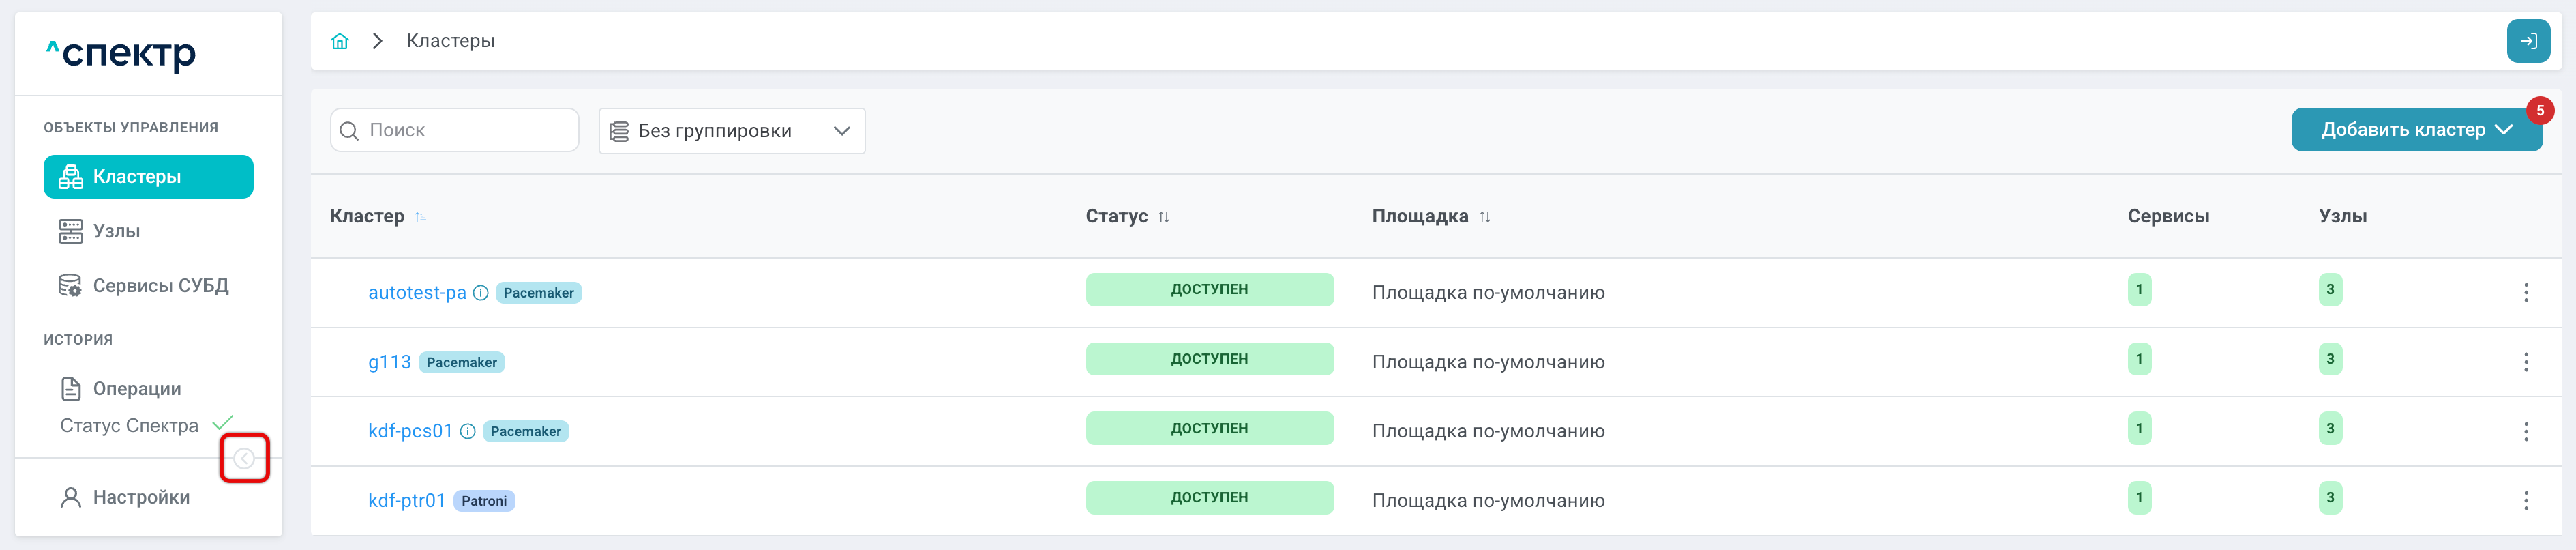Open three-dot menu for autotest-pa row
Screen dimensions: 2576x550
2526,292
